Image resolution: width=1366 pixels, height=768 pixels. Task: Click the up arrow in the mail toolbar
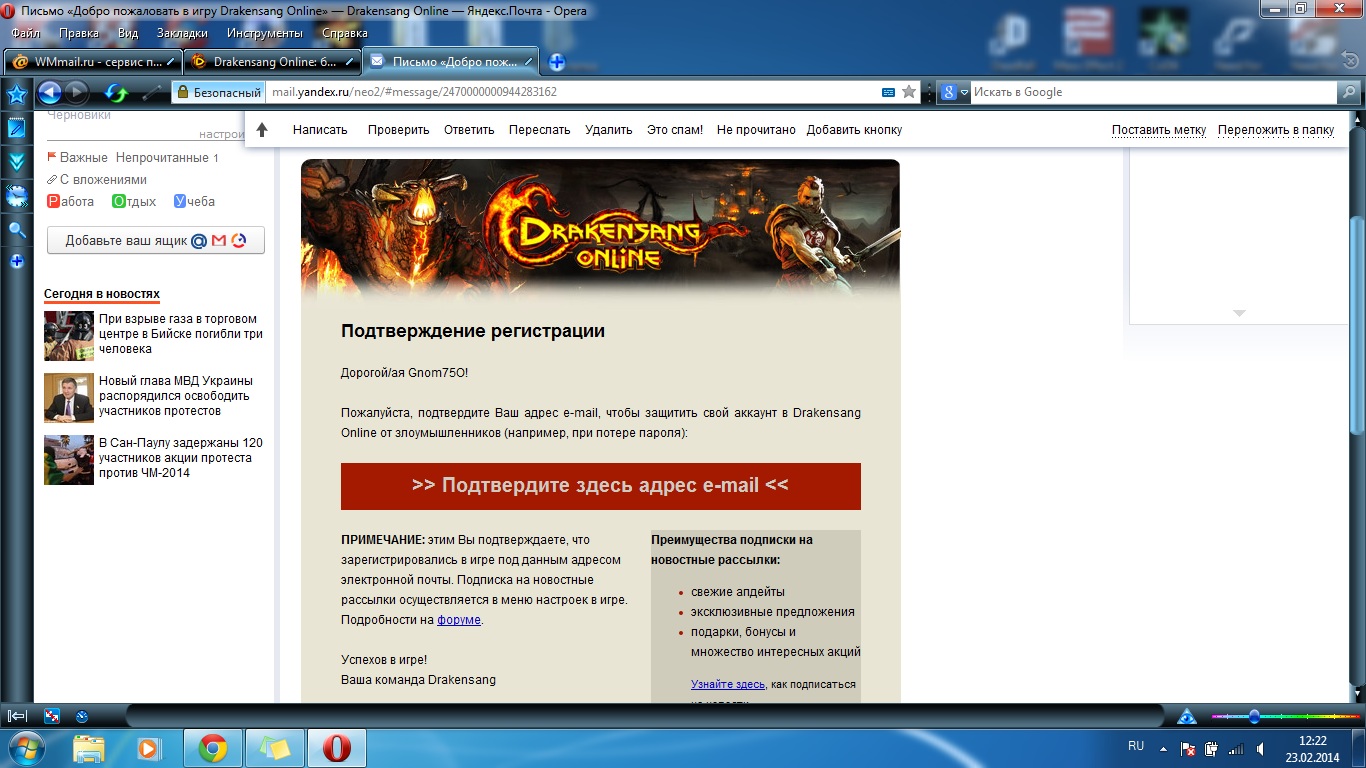pos(262,130)
